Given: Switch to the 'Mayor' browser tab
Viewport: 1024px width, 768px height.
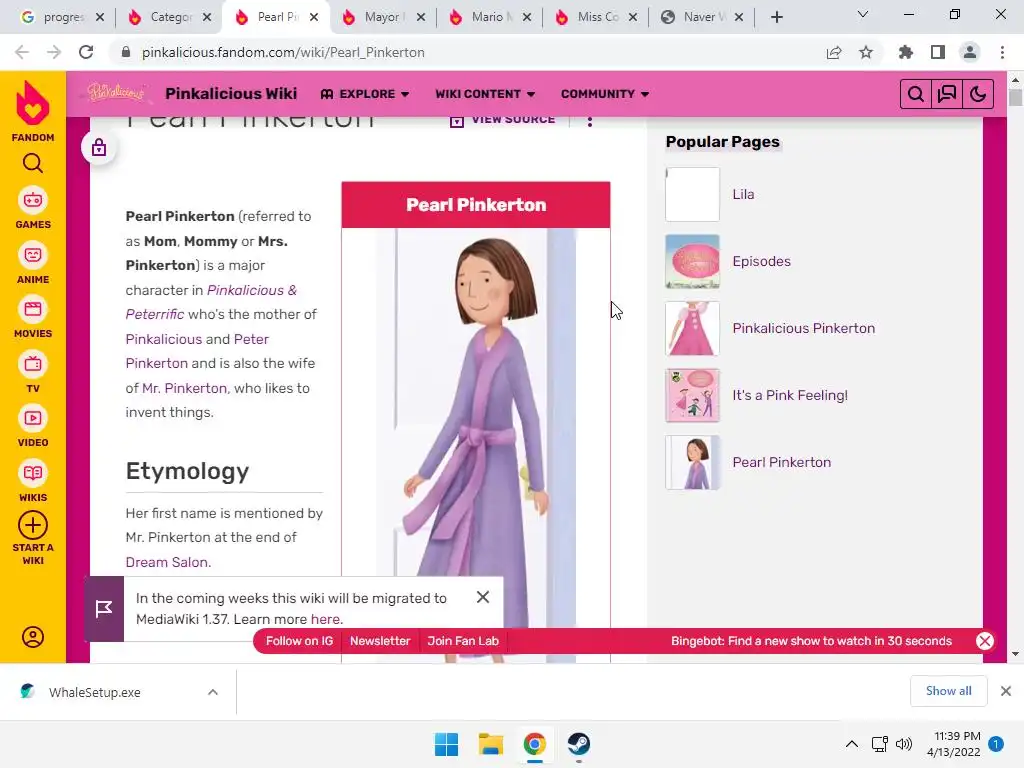Looking at the screenshot, I should (x=383, y=17).
